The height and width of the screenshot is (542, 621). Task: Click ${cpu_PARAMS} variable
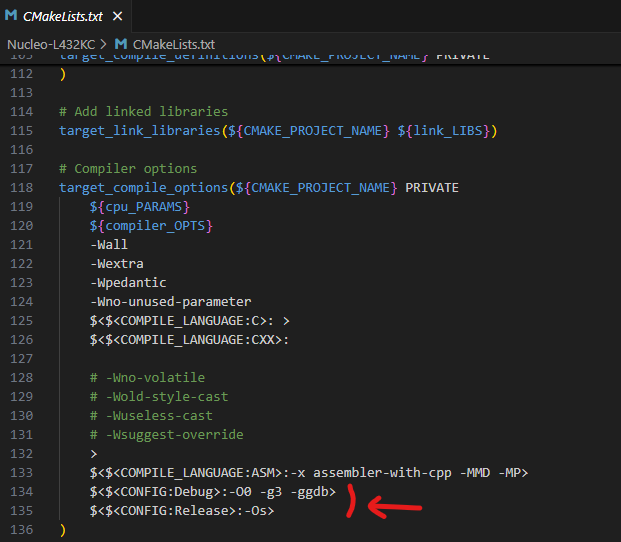pyautogui.click(x=140, y=207)
